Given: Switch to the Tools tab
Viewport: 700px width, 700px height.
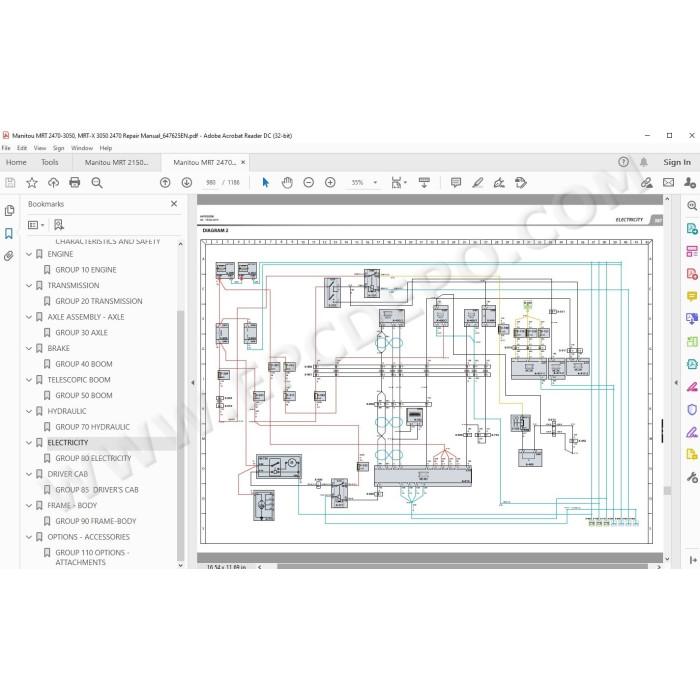Looking at the screenshot, I should [x=50, y=162].
